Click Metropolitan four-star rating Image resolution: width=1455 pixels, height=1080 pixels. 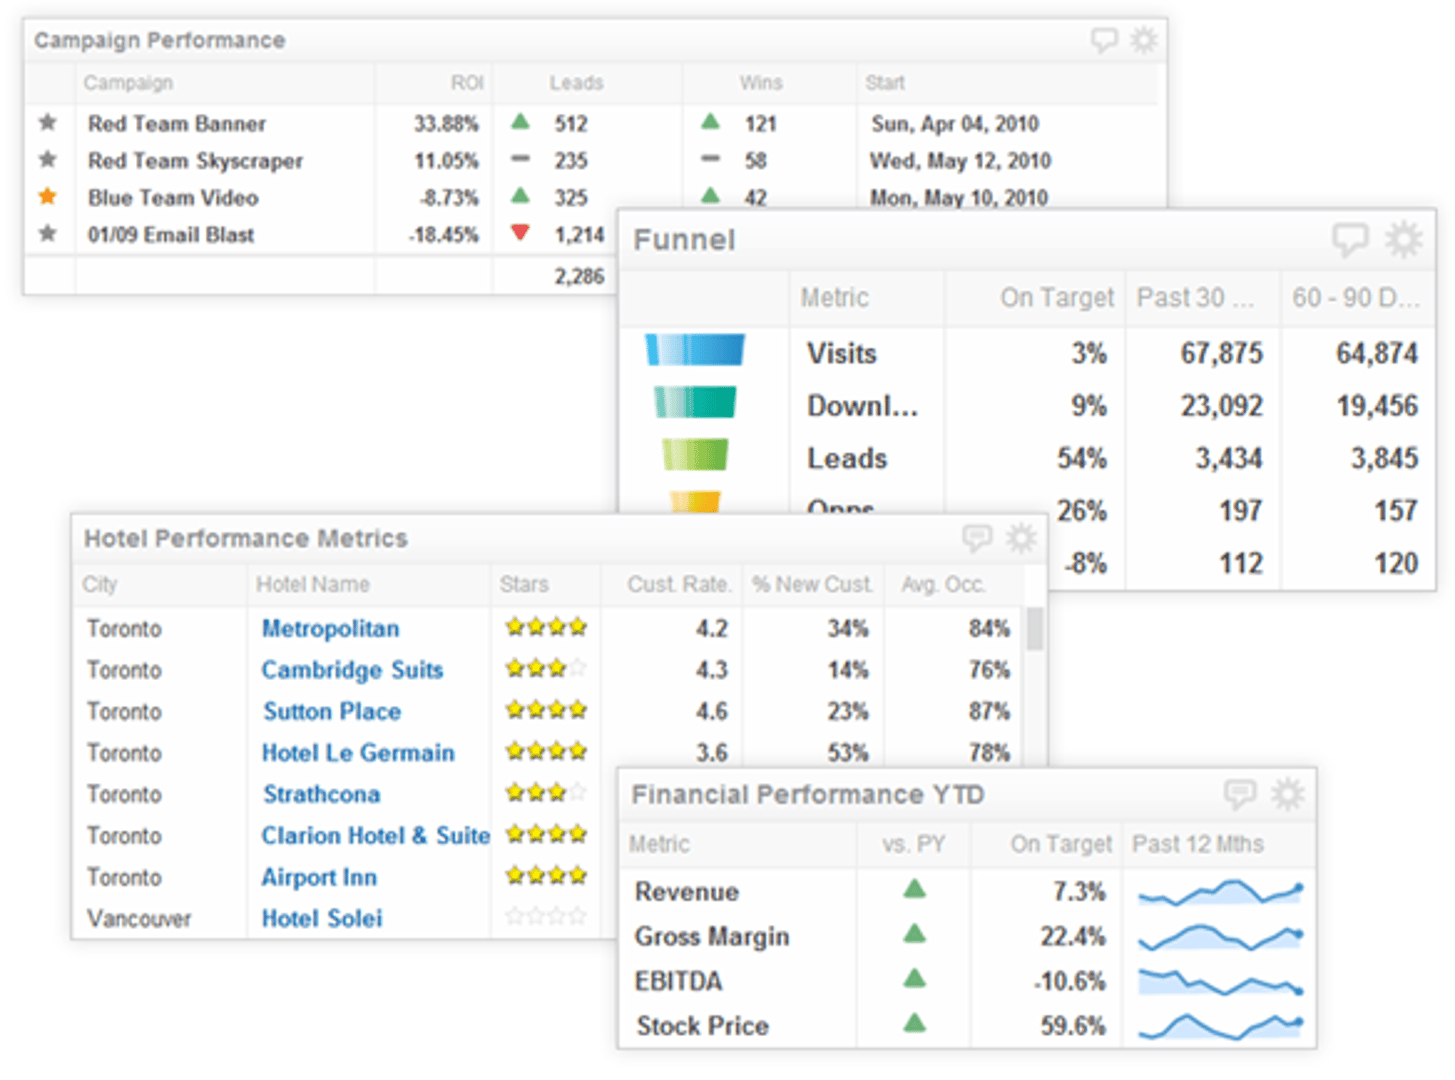[x=546, y=628]
